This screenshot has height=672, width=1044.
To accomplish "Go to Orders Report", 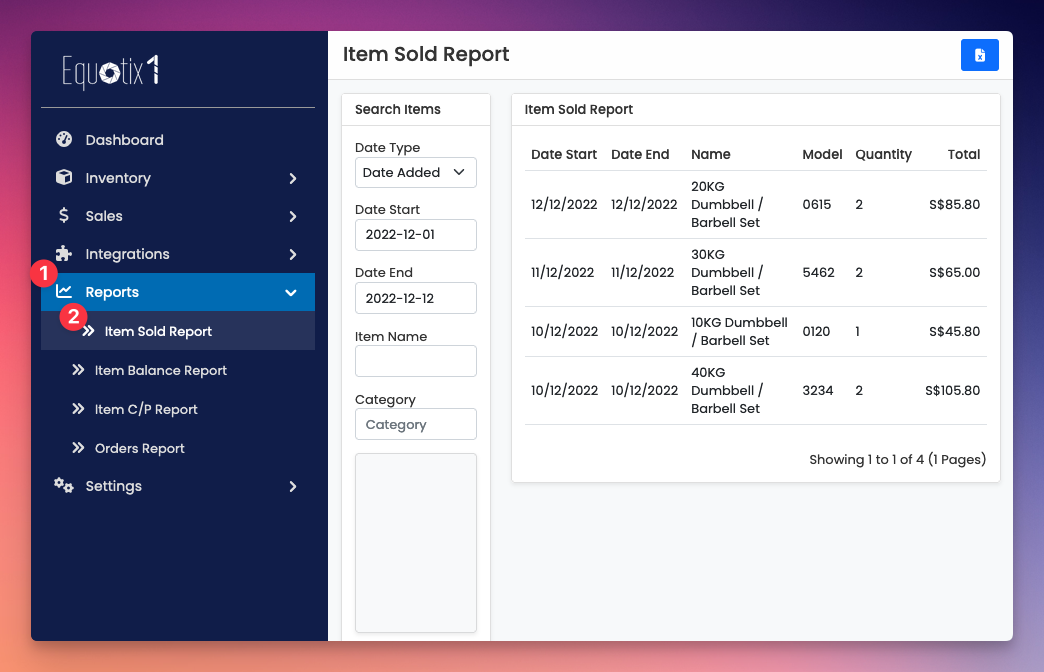I will click(139, 448).
